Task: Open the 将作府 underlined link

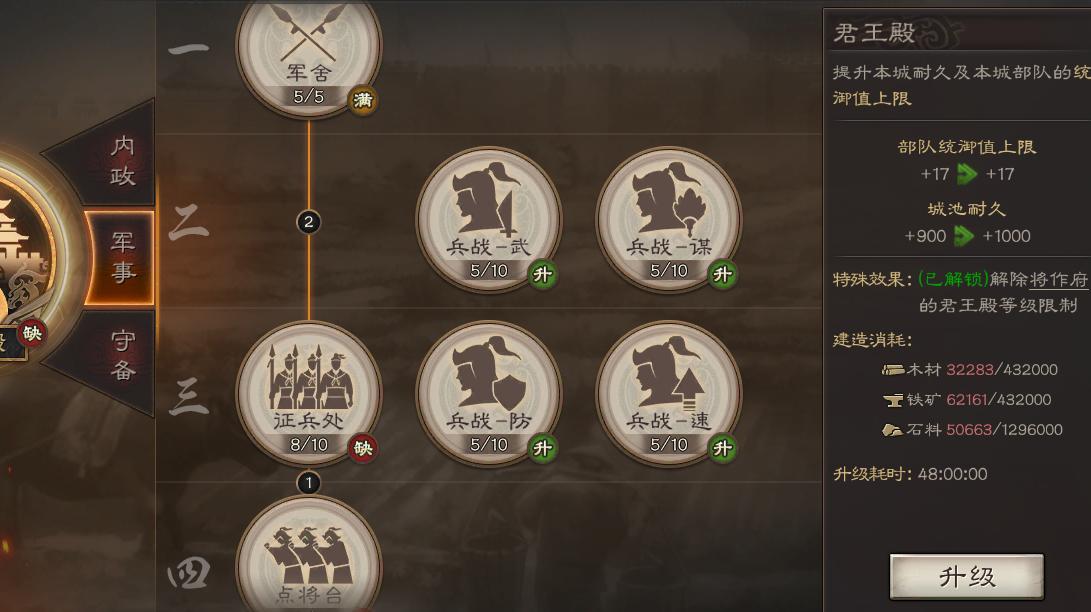Action: tap(1058, 280)
